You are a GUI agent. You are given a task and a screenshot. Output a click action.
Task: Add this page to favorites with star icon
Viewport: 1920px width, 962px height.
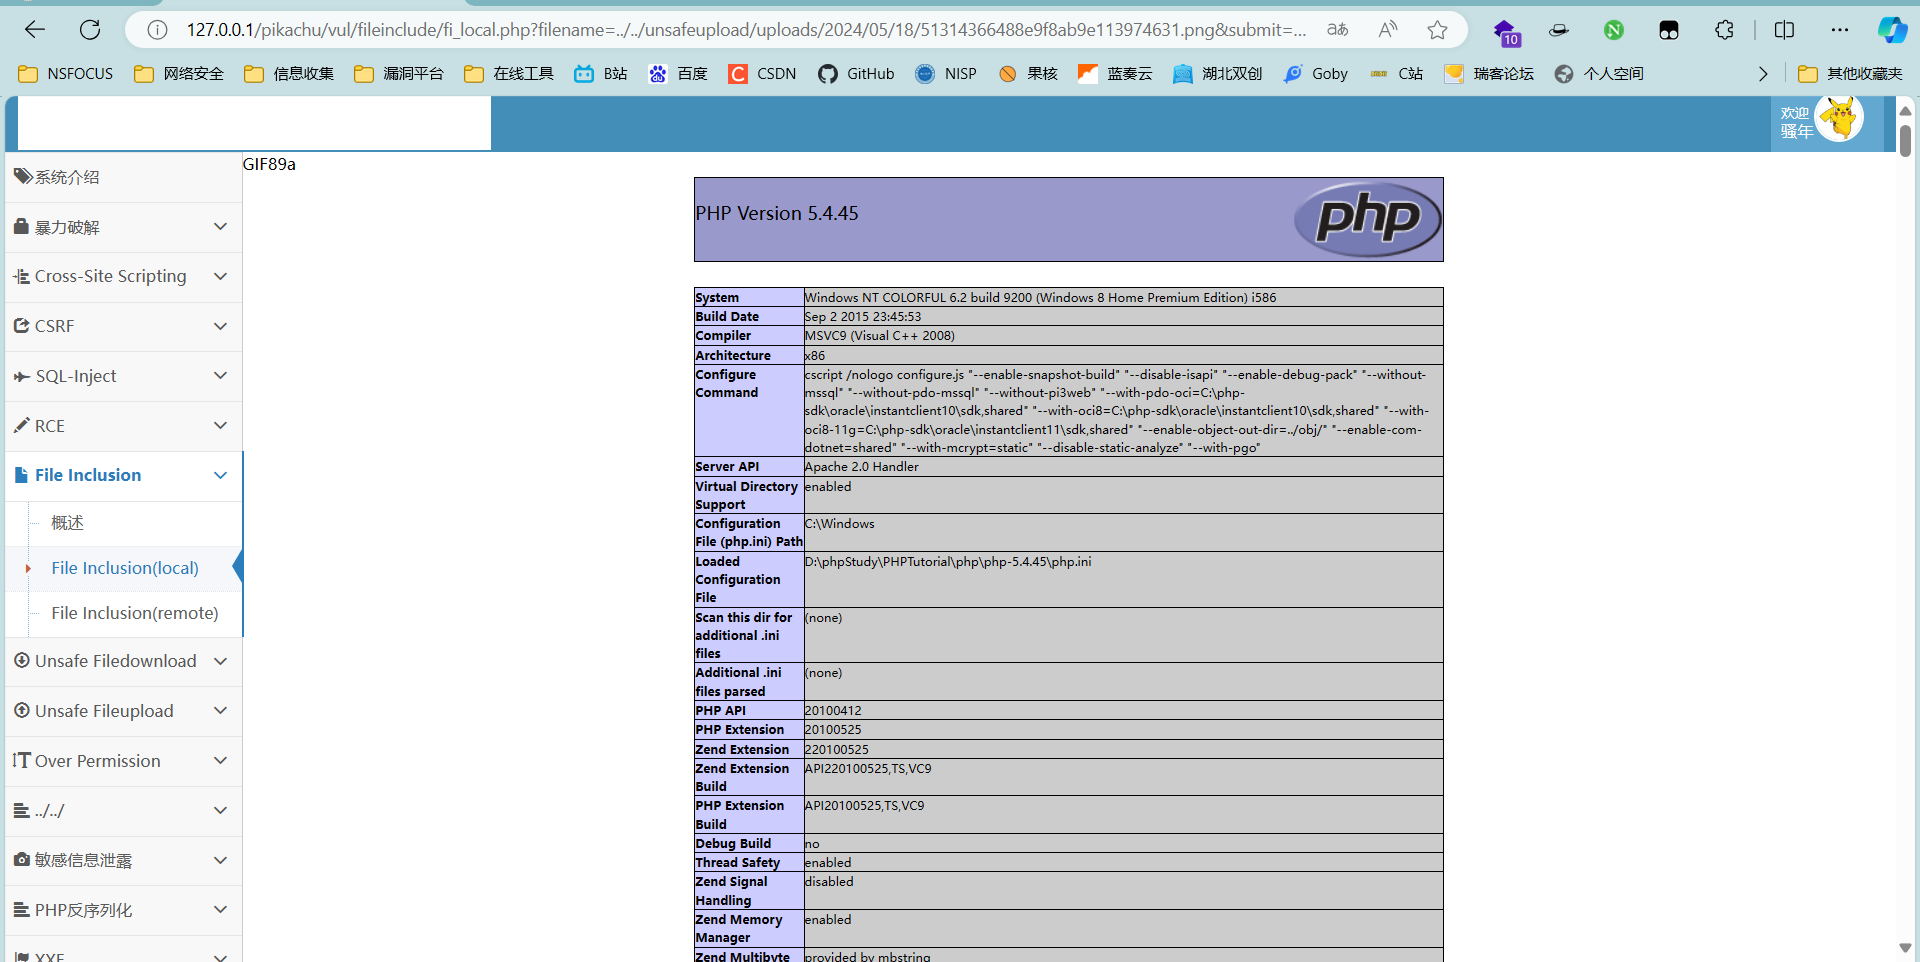(1437, 30)
